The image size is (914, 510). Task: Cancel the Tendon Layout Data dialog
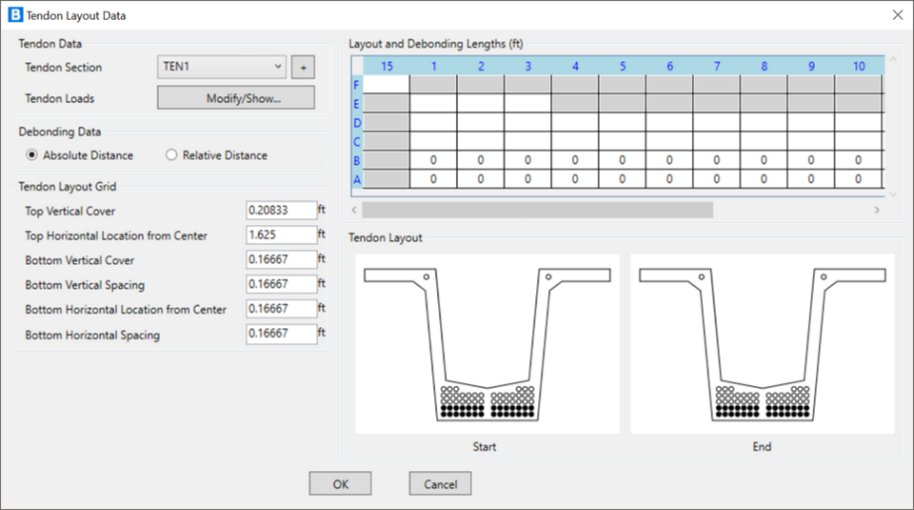pyautogui.click(x=439, y=483)
